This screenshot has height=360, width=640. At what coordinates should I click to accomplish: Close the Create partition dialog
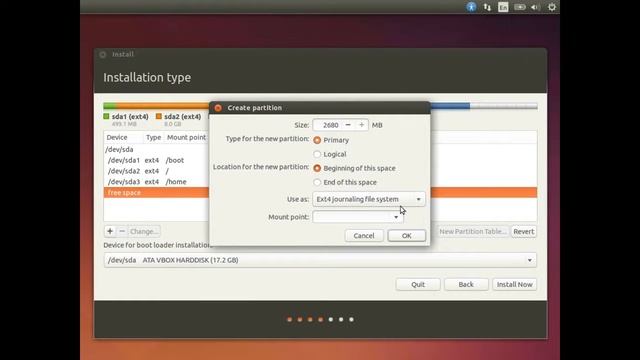pyautogui.click(x=218, y=108)
